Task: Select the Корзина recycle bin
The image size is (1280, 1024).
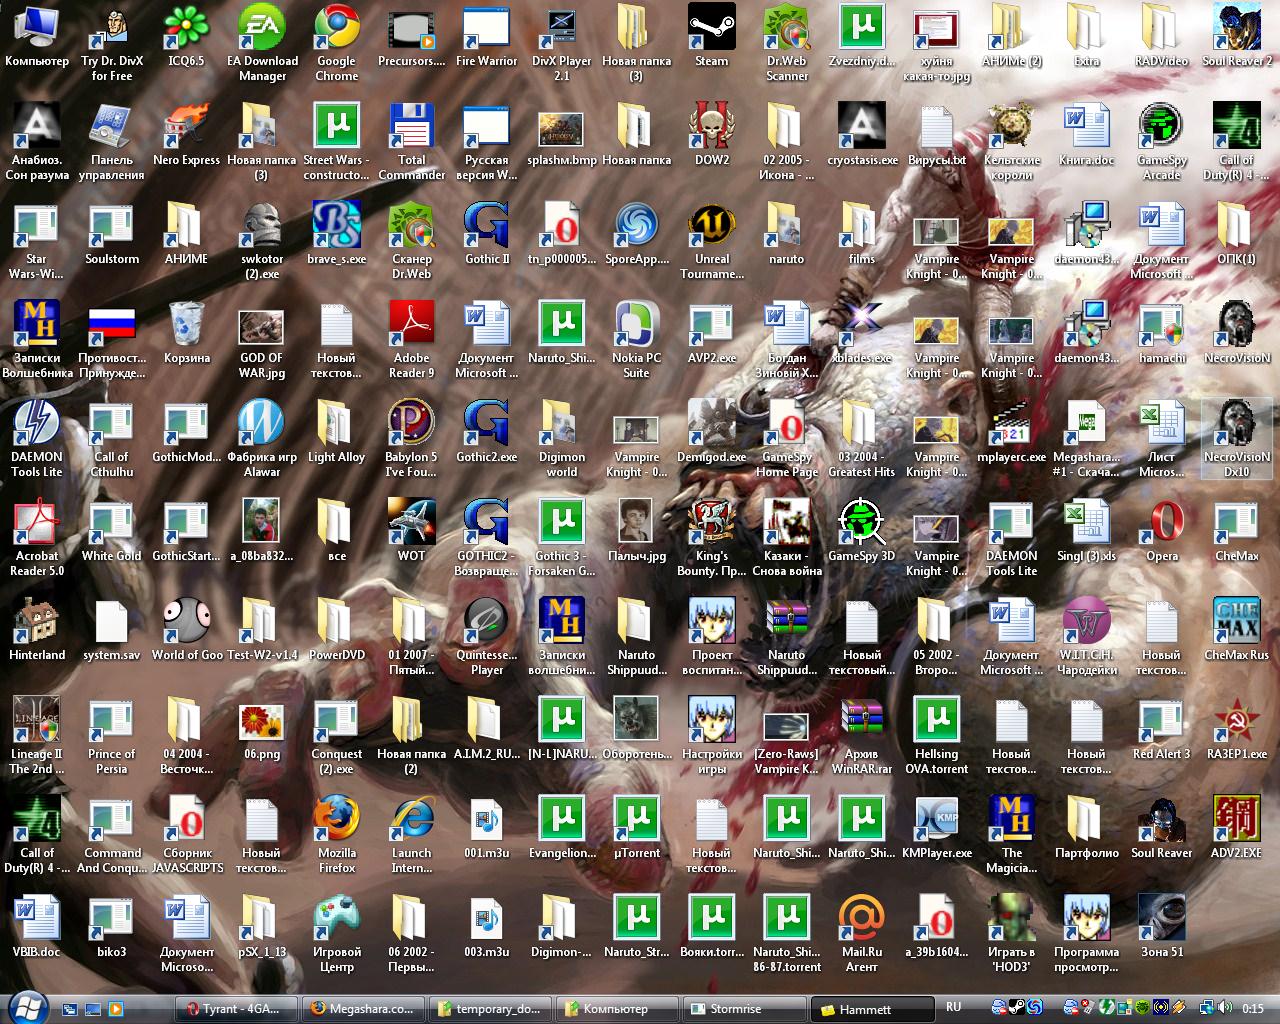Action: 186,325
